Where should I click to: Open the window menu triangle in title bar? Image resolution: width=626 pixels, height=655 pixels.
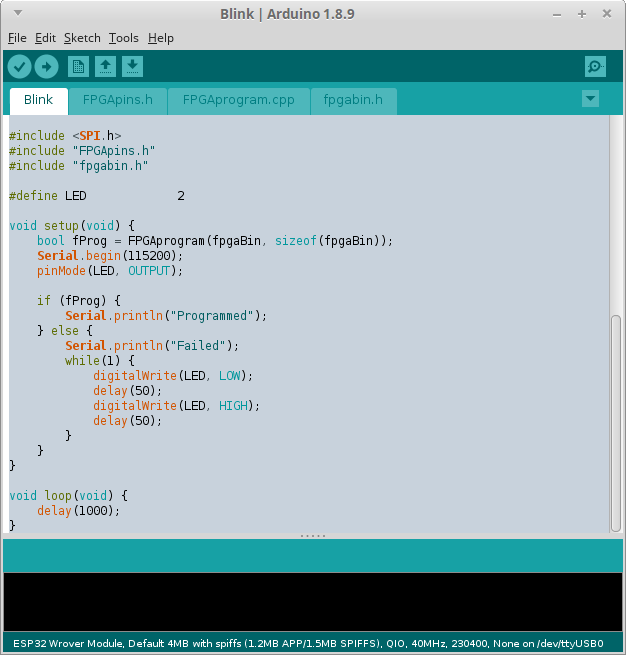[18, 13]
